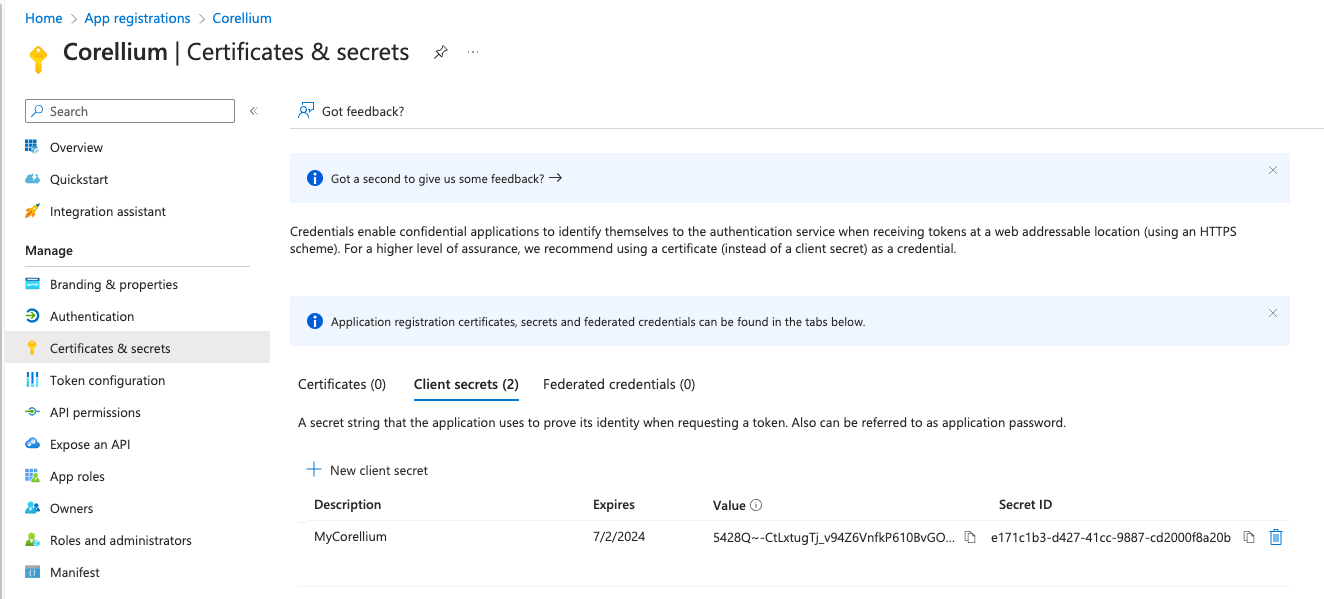Image resolution: width=1324 pixels, height=599 pixels.
Task: Click the sidebar search box
Action: point(129,110)
